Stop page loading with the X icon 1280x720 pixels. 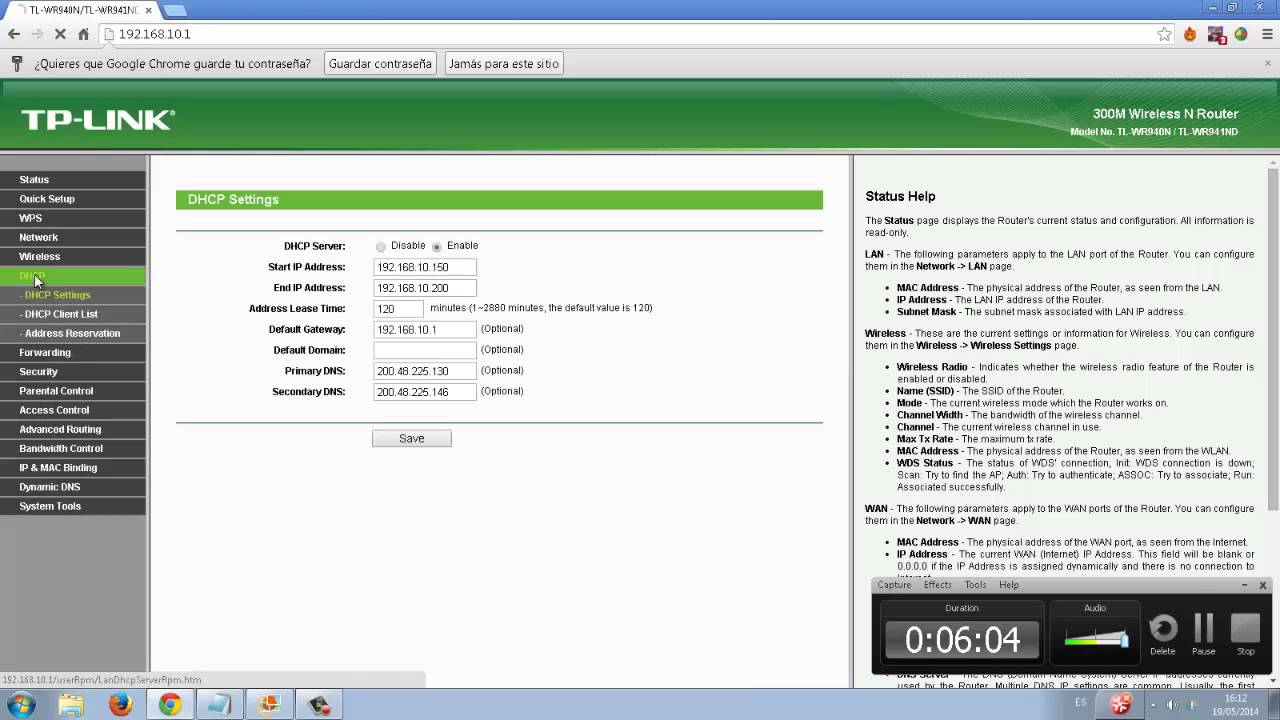coord(60,34)
